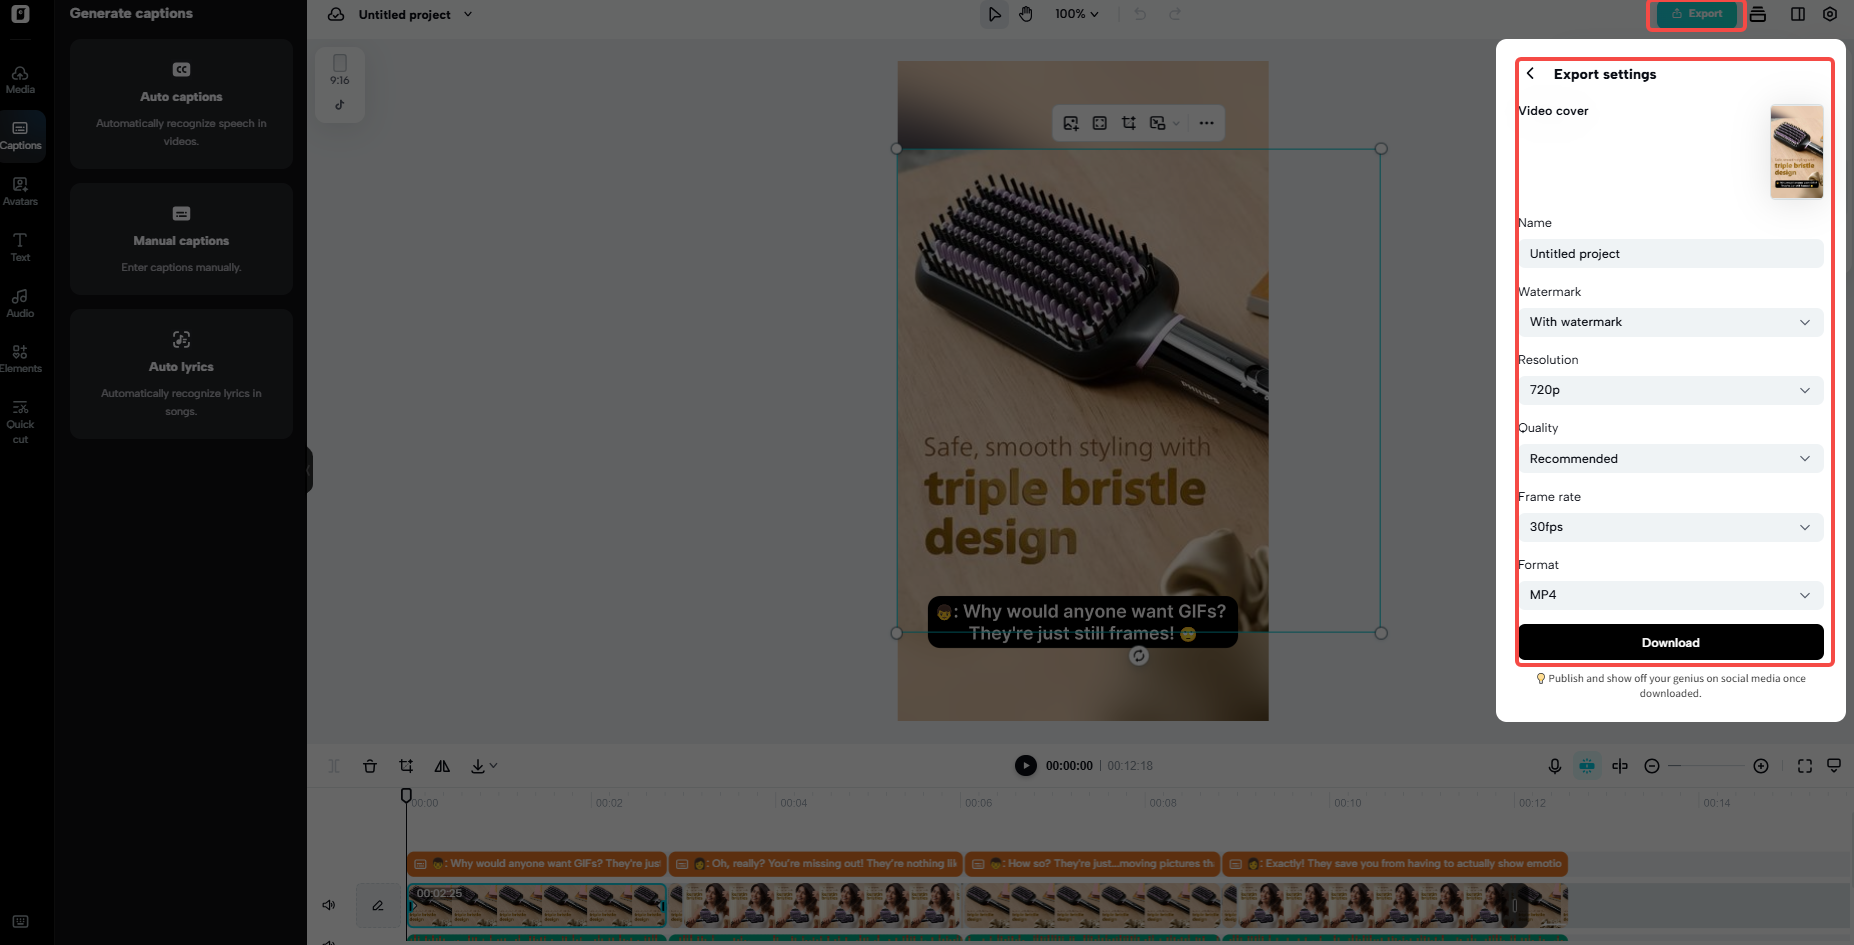Open the timeline download options dropdown
The width and height of the screenshot is (1854, 945).
(x=484, y=766)
